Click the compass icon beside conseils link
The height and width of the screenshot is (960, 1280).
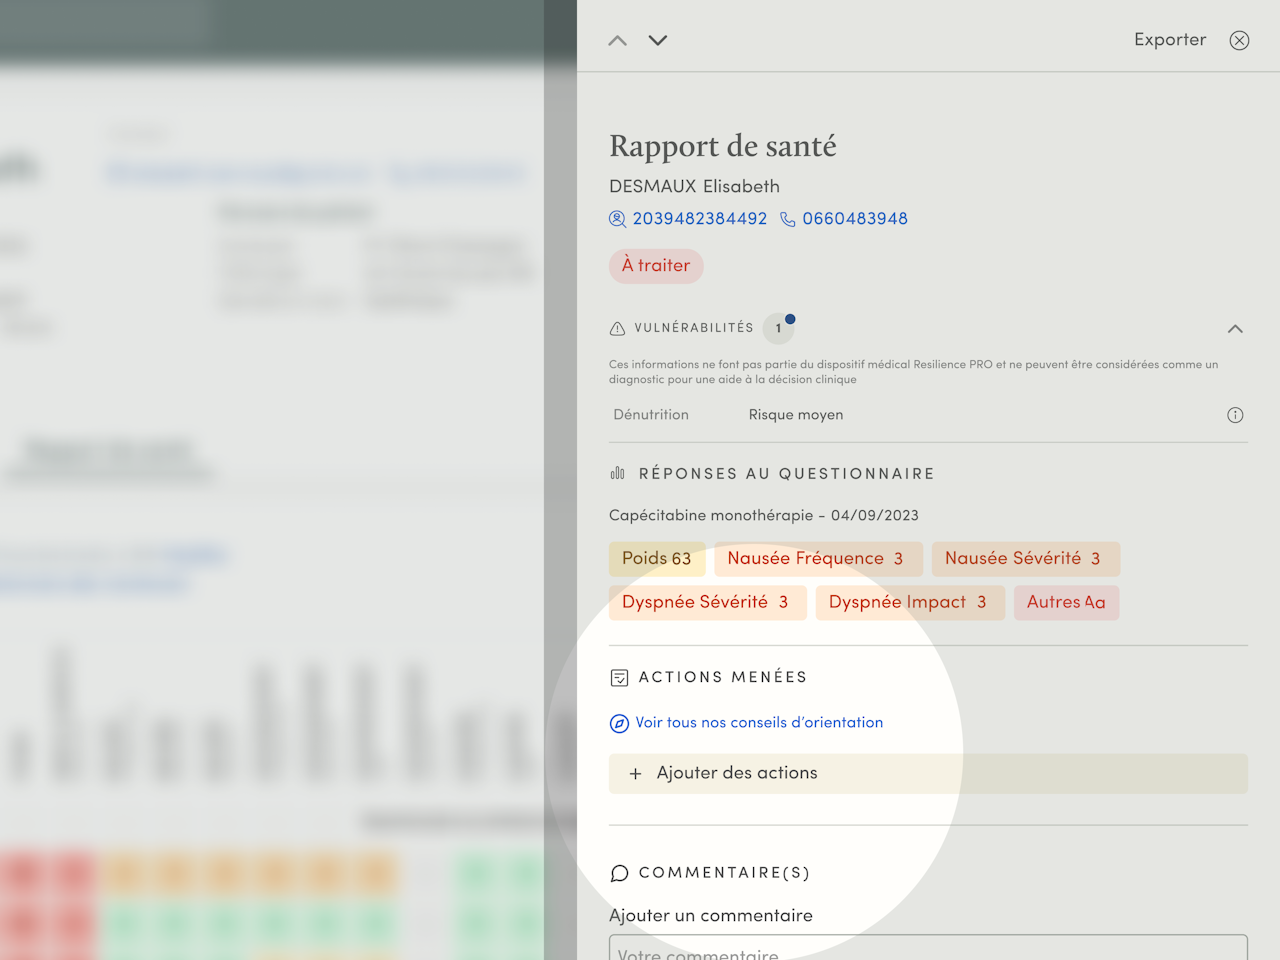[619, 723]
